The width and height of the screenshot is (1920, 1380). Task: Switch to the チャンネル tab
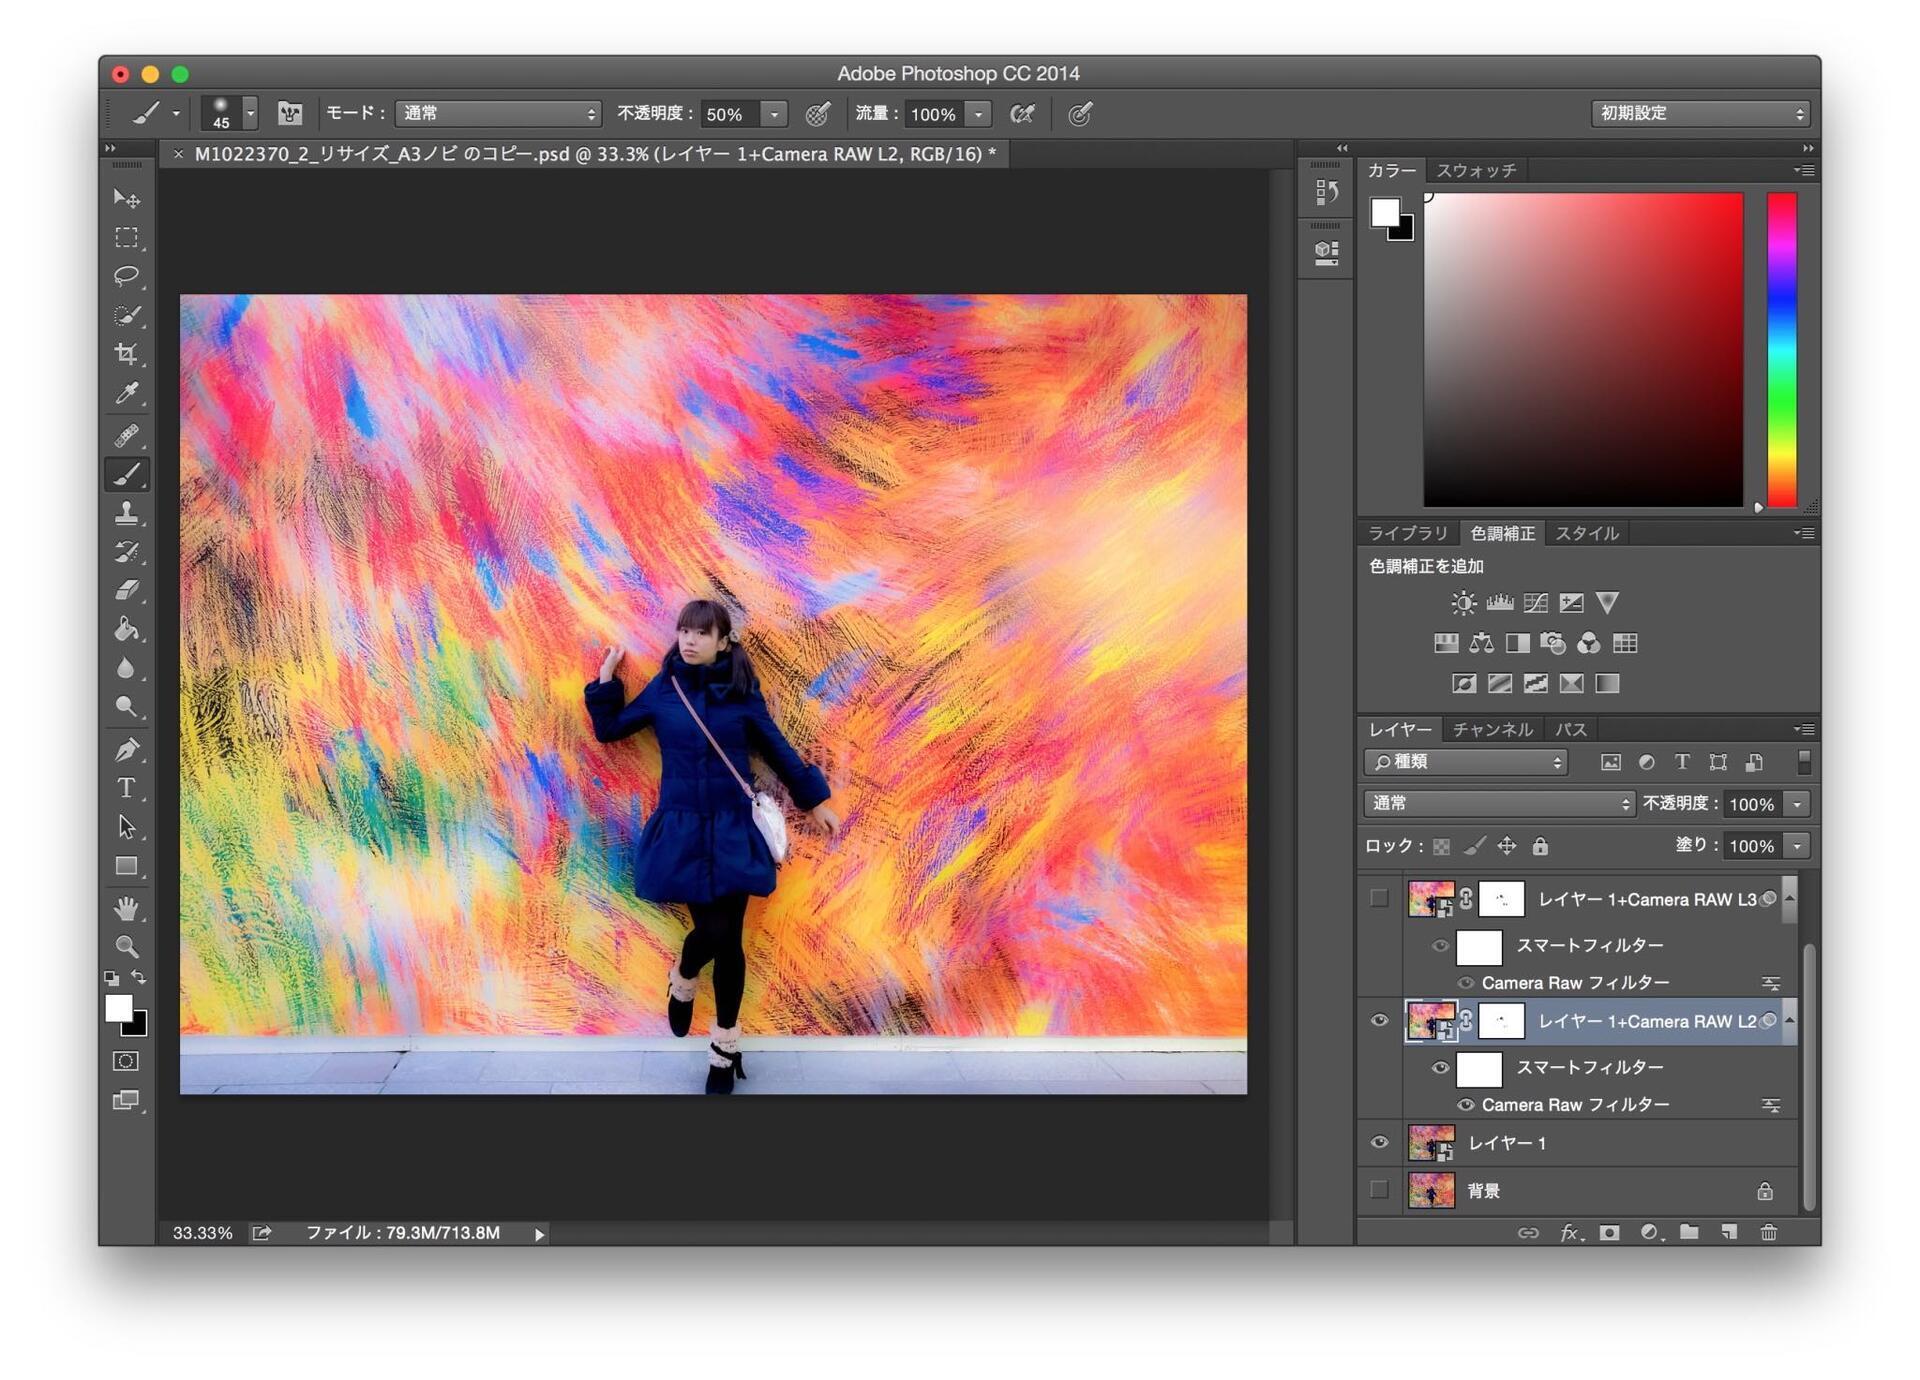(x=1492, y=729)
